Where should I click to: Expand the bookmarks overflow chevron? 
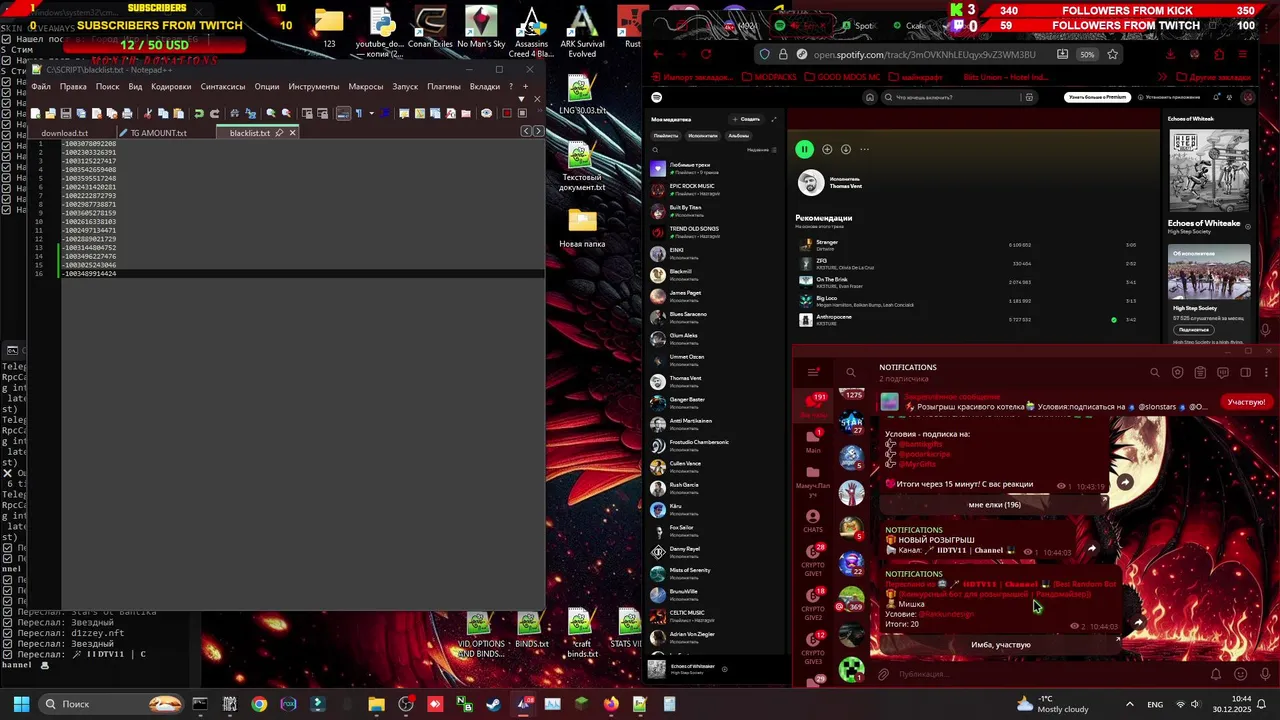click(1163, 77)
